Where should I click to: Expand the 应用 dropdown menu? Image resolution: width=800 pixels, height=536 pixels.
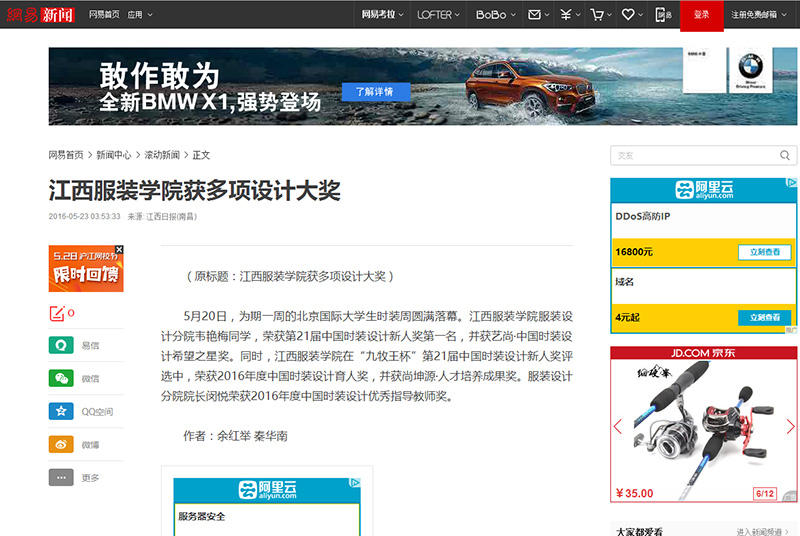[139, 15]
